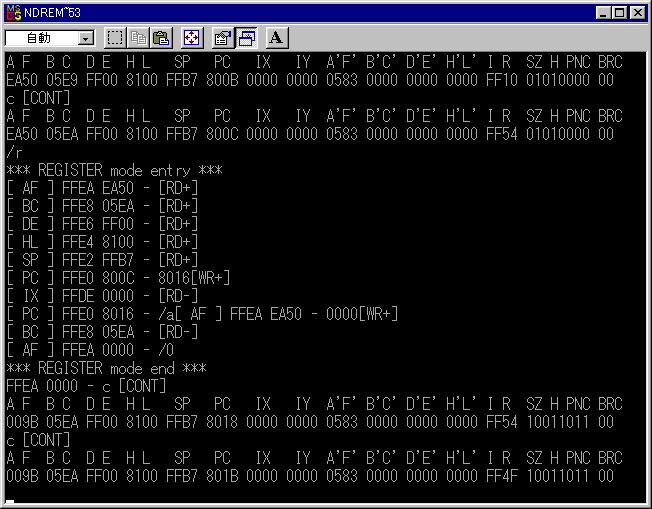Image resolution: width=652 pixels, height=509 pixels.
Task: Click the '*** REGISTER mode entry ***' line
Action: [x=114, y=170]
